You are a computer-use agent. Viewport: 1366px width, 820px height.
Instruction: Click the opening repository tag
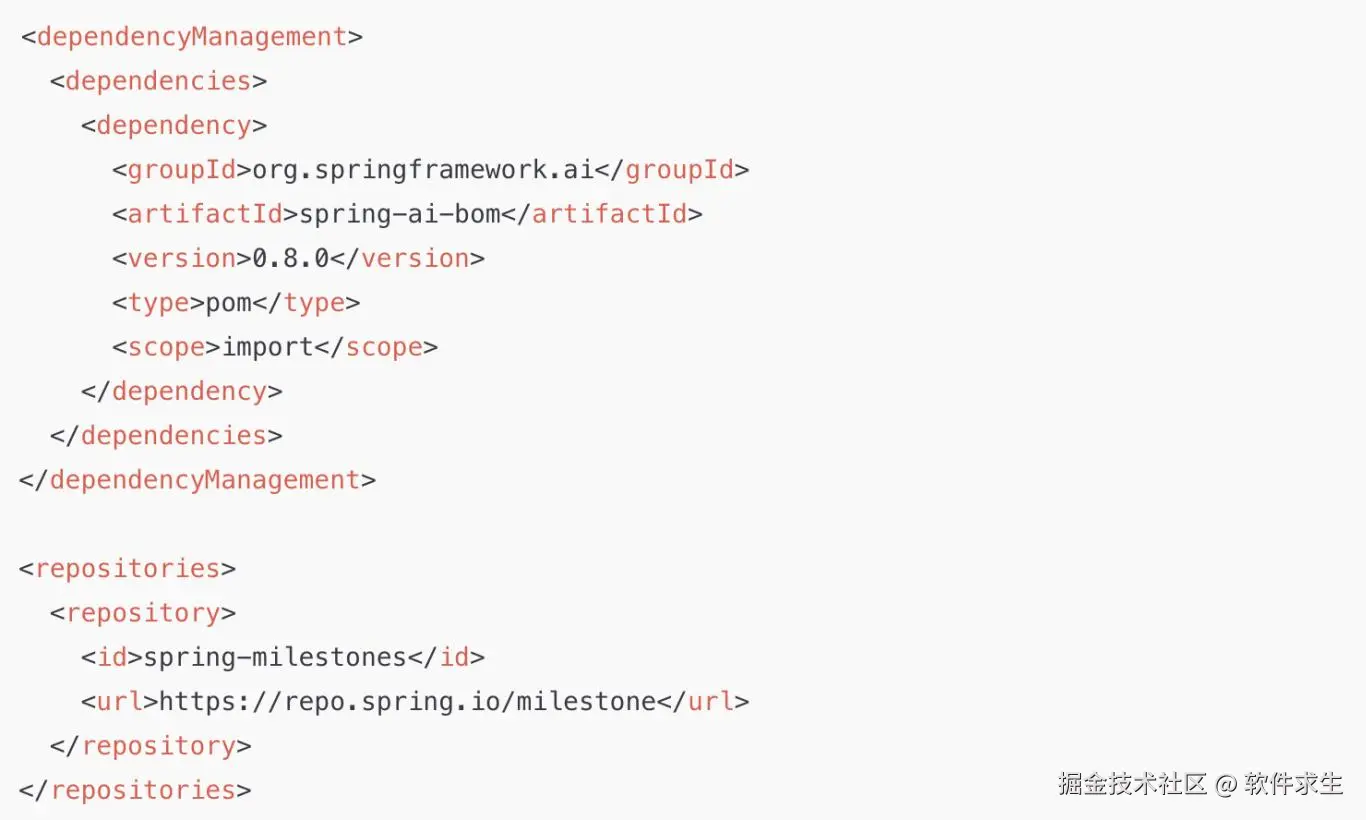[143, 612]
